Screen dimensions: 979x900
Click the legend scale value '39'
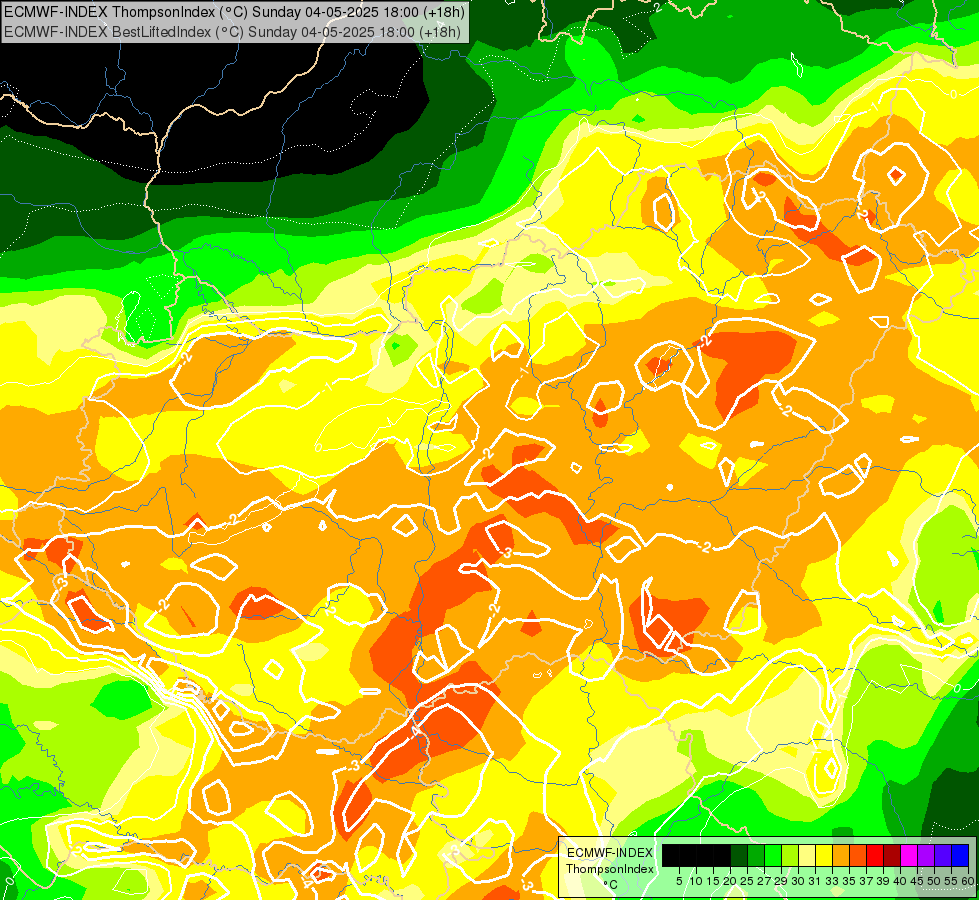(883, 881)
